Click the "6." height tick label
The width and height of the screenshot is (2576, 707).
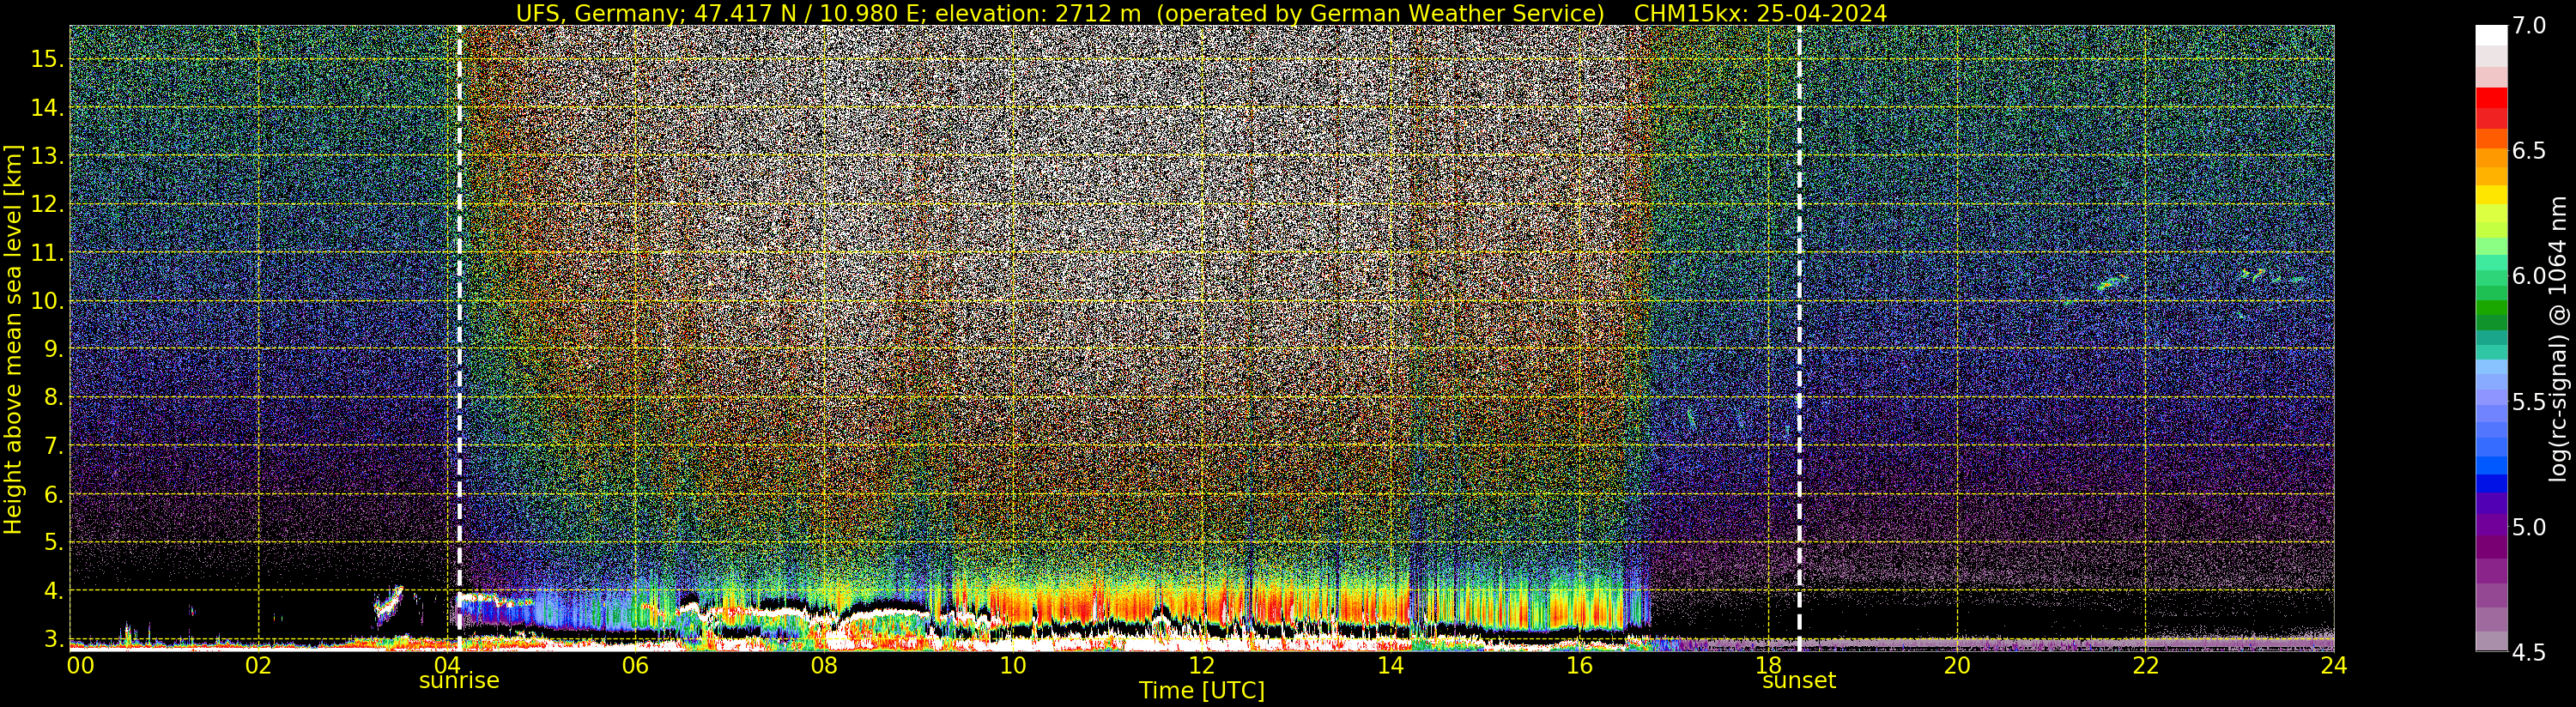pos(53,494)
